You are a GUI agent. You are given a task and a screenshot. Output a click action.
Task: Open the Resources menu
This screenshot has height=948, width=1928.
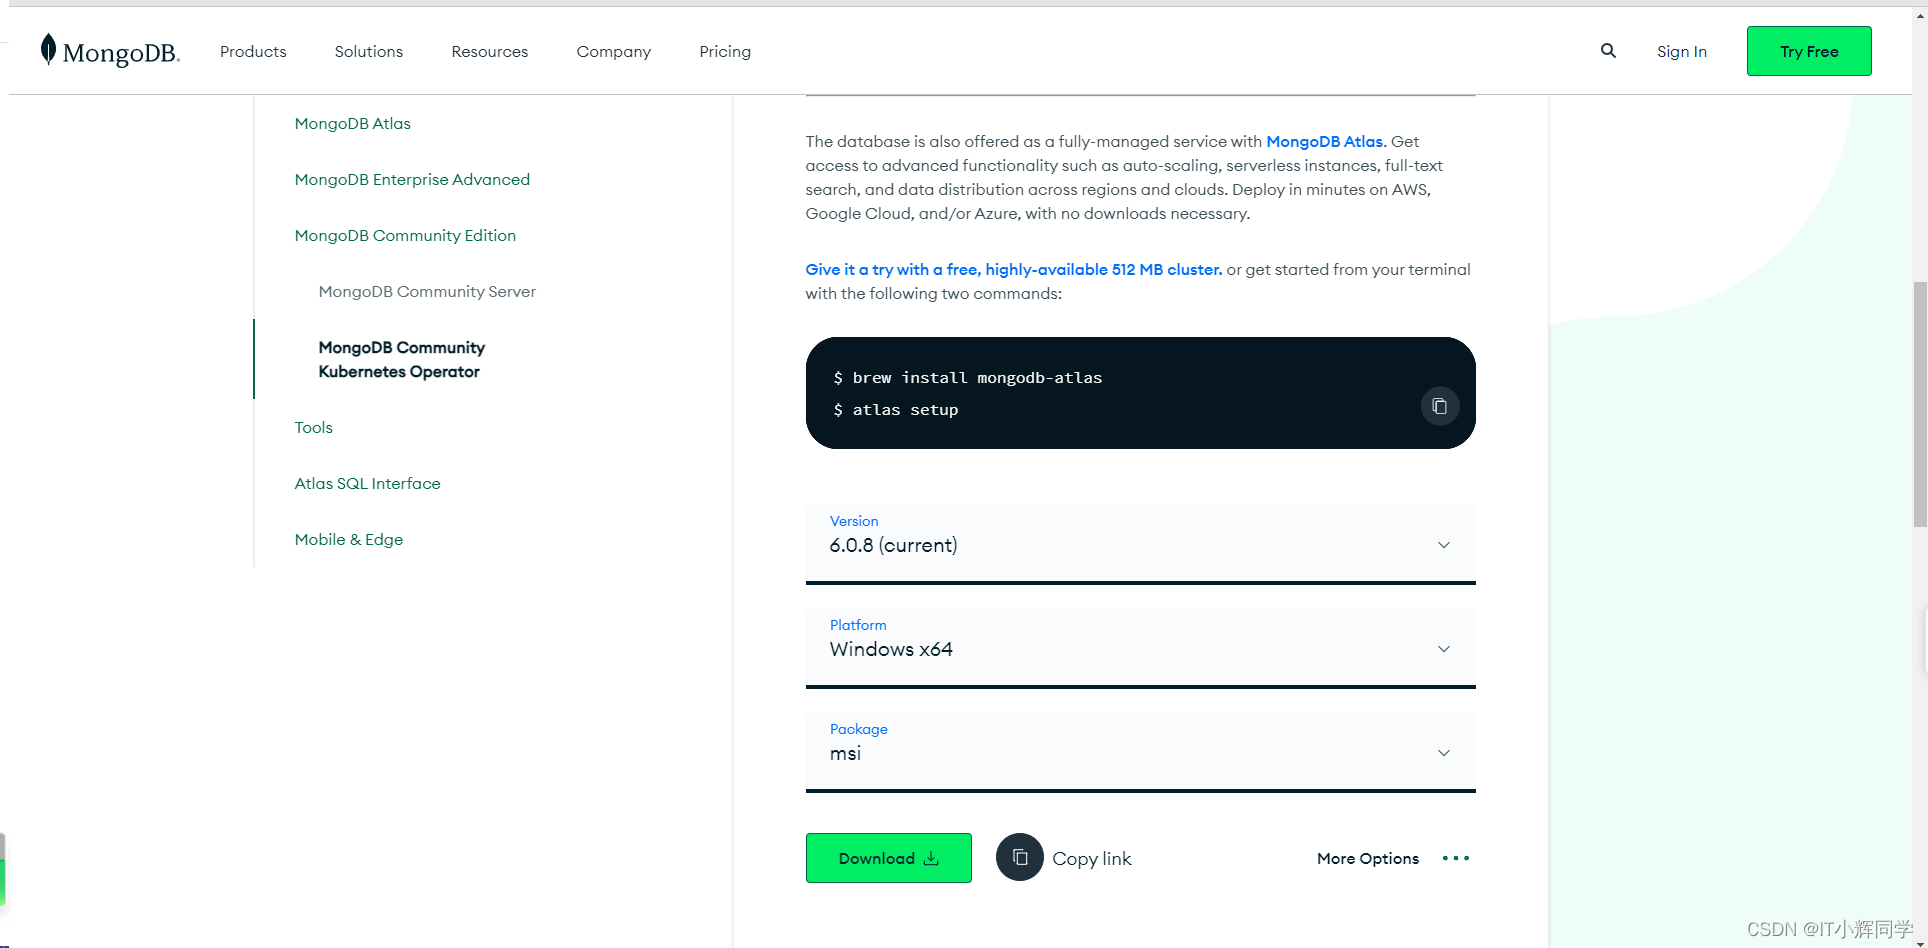tap(490, 52)
